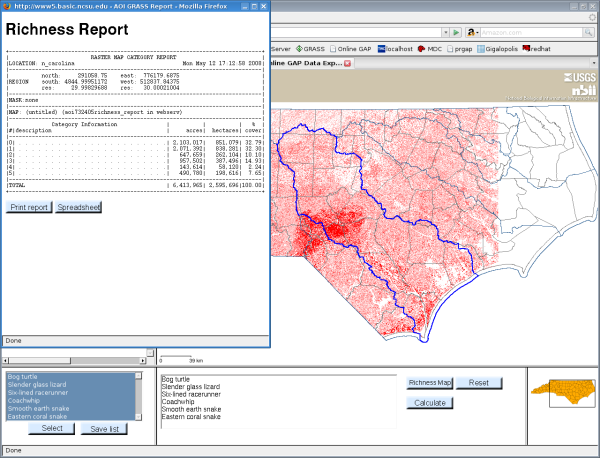Open the prgap bookmark
Viewport: 600px width, 458px height.
[460, 49]
